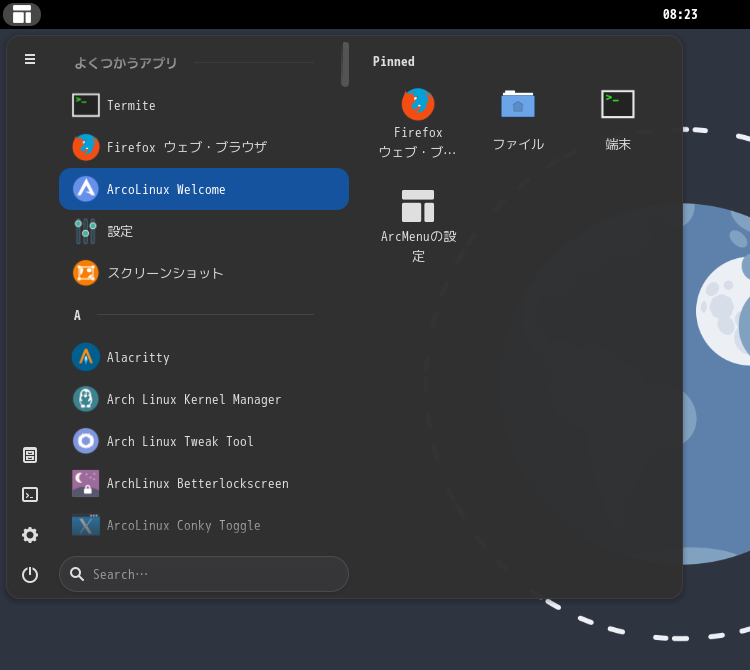This screenshot has height=670, width=750.
Task: Select ArcoLinux Conky Toggle text
Action: pos(184,526)
